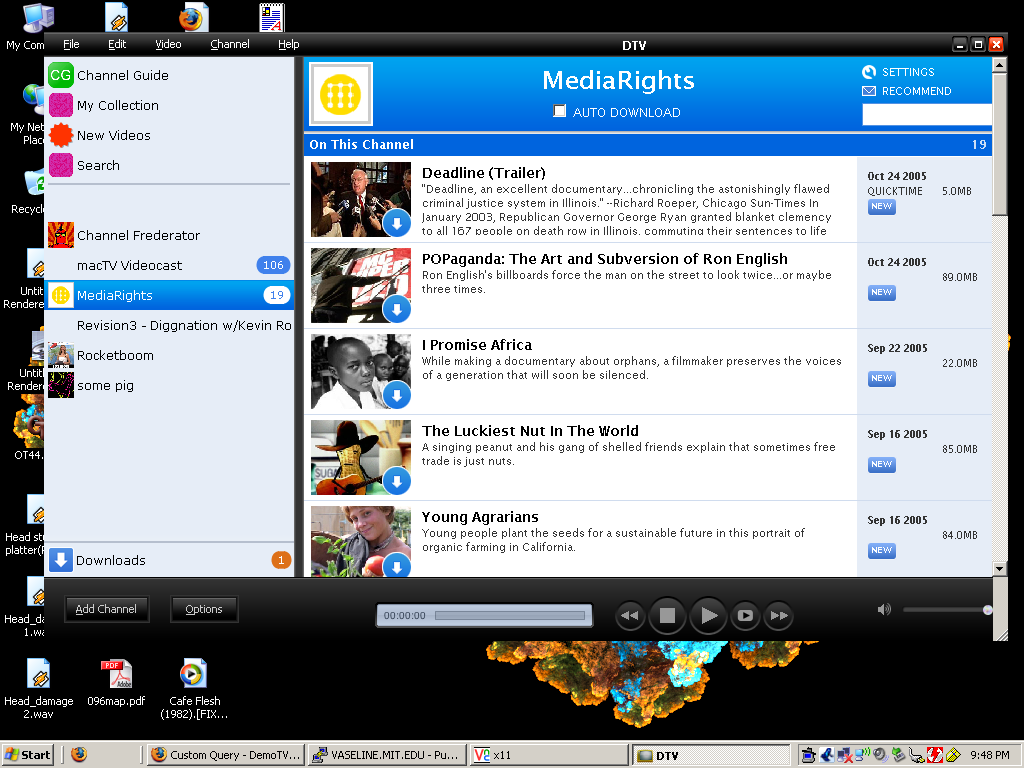Click download arrow on I Promise Africa thumbnail

[x=397, y=396]
